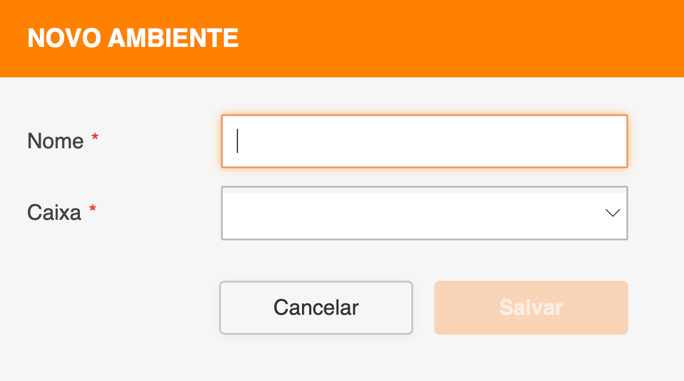Viewport: 684px width, 381px height.
Task: Dismiss the dialog with Cancelar
Action: point(316,308)
